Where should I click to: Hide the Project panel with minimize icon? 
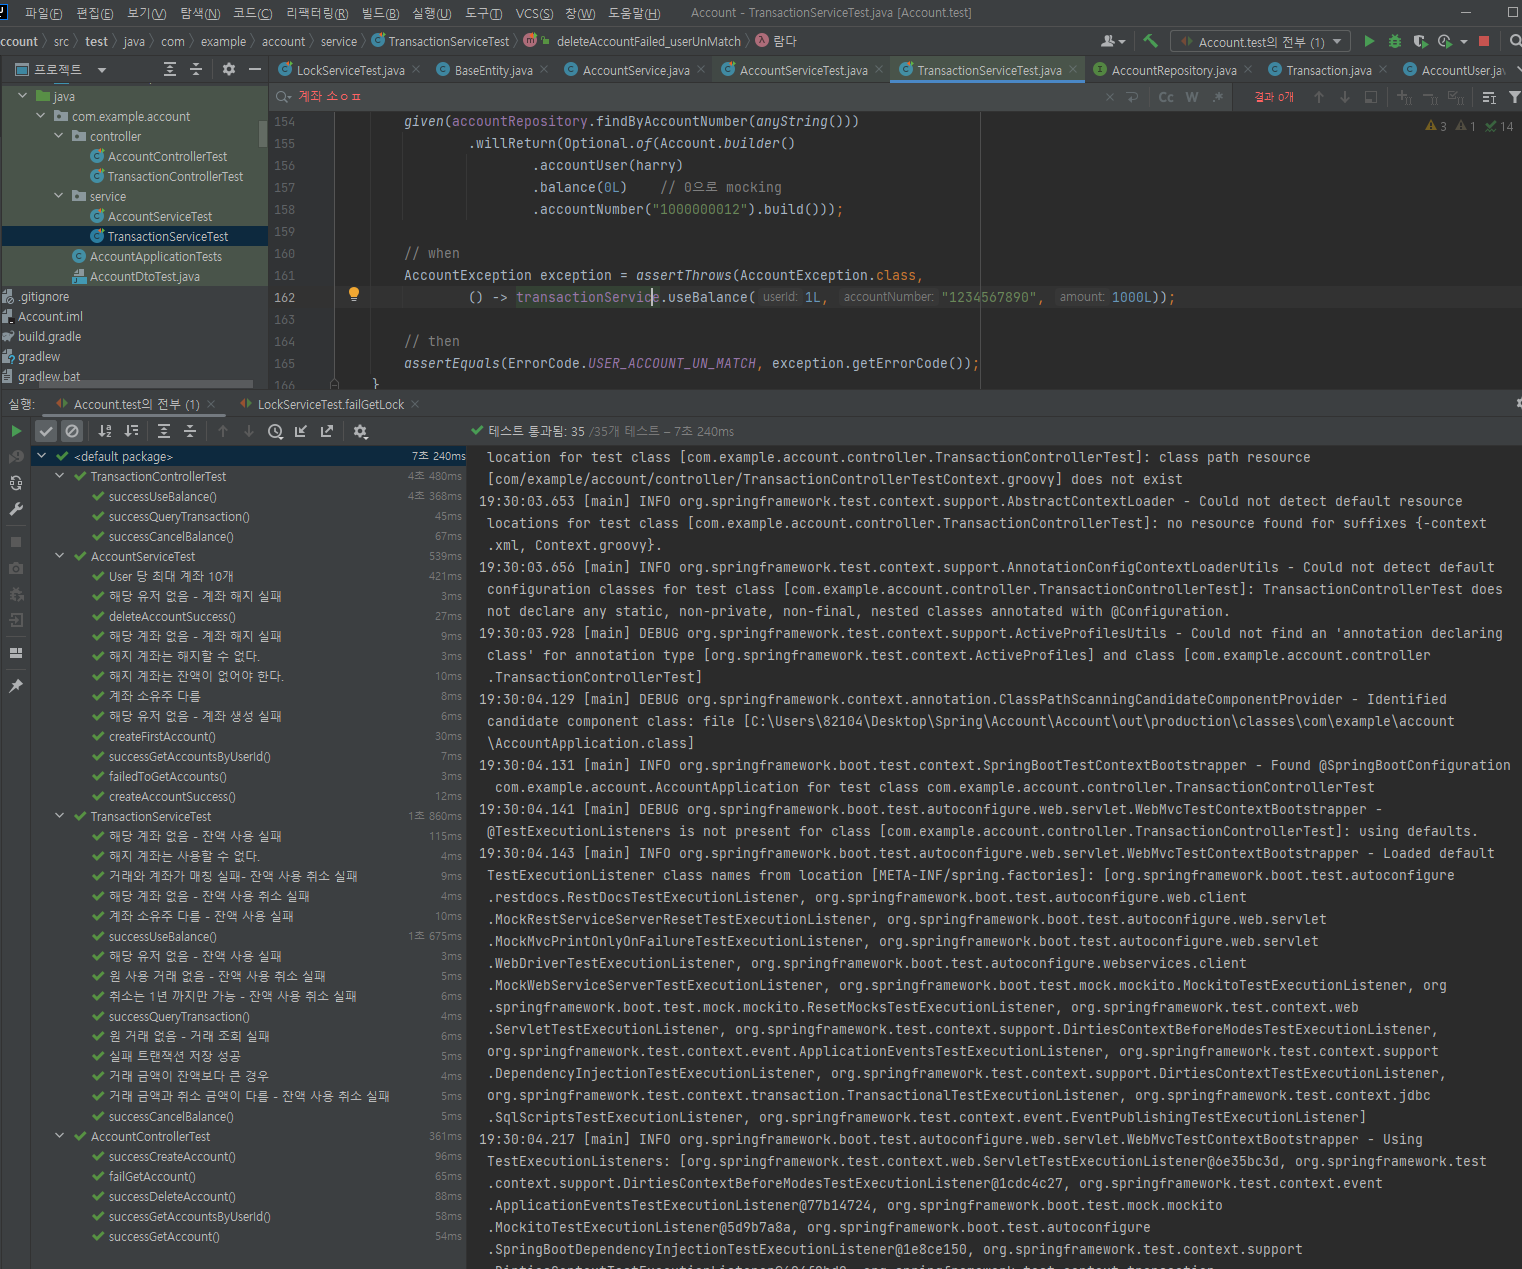pyautogui.click(x=255, y=69)
